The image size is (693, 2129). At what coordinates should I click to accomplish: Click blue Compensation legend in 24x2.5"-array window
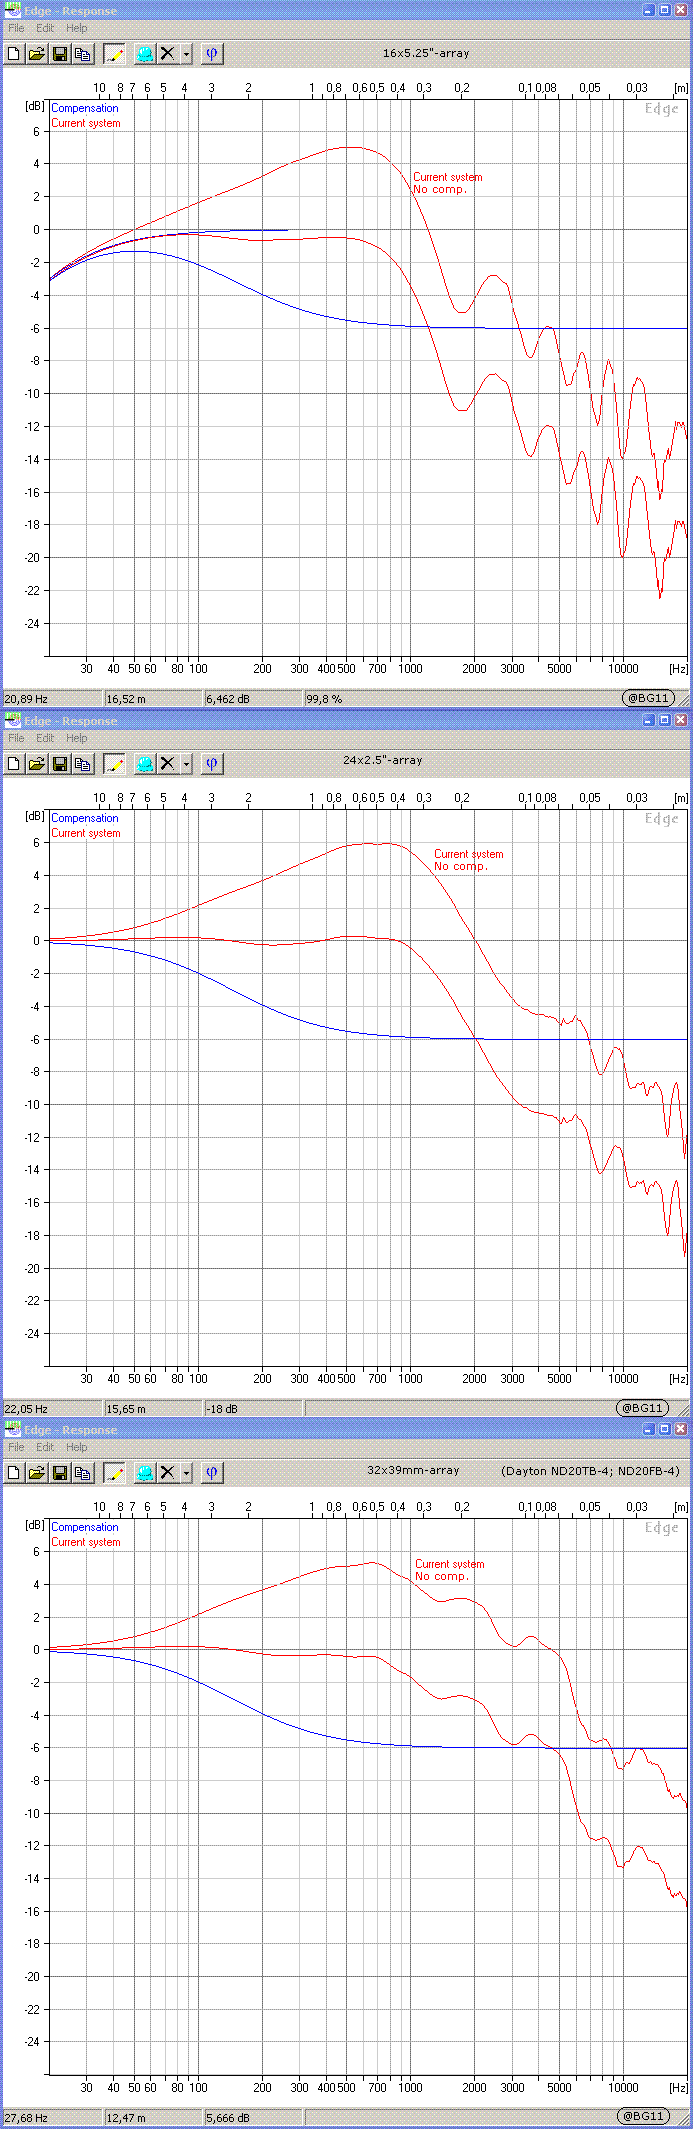click(x=85, y=819)
